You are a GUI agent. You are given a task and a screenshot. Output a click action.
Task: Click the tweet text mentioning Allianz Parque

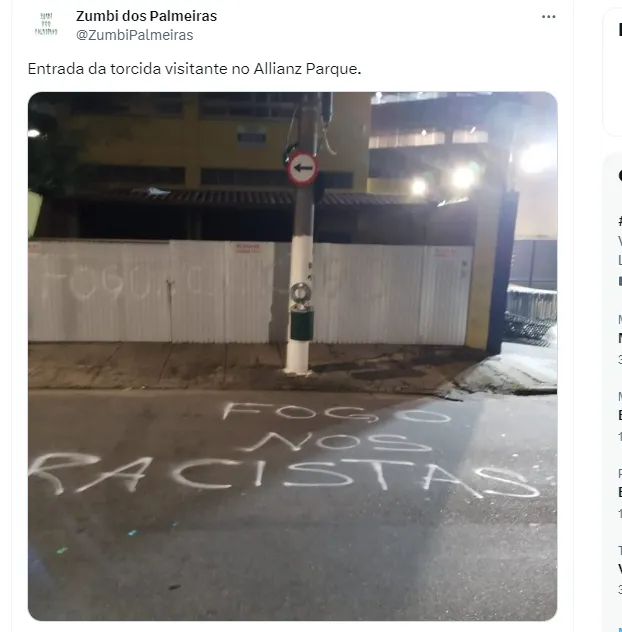pyautogui.click(x=194, y=69)
